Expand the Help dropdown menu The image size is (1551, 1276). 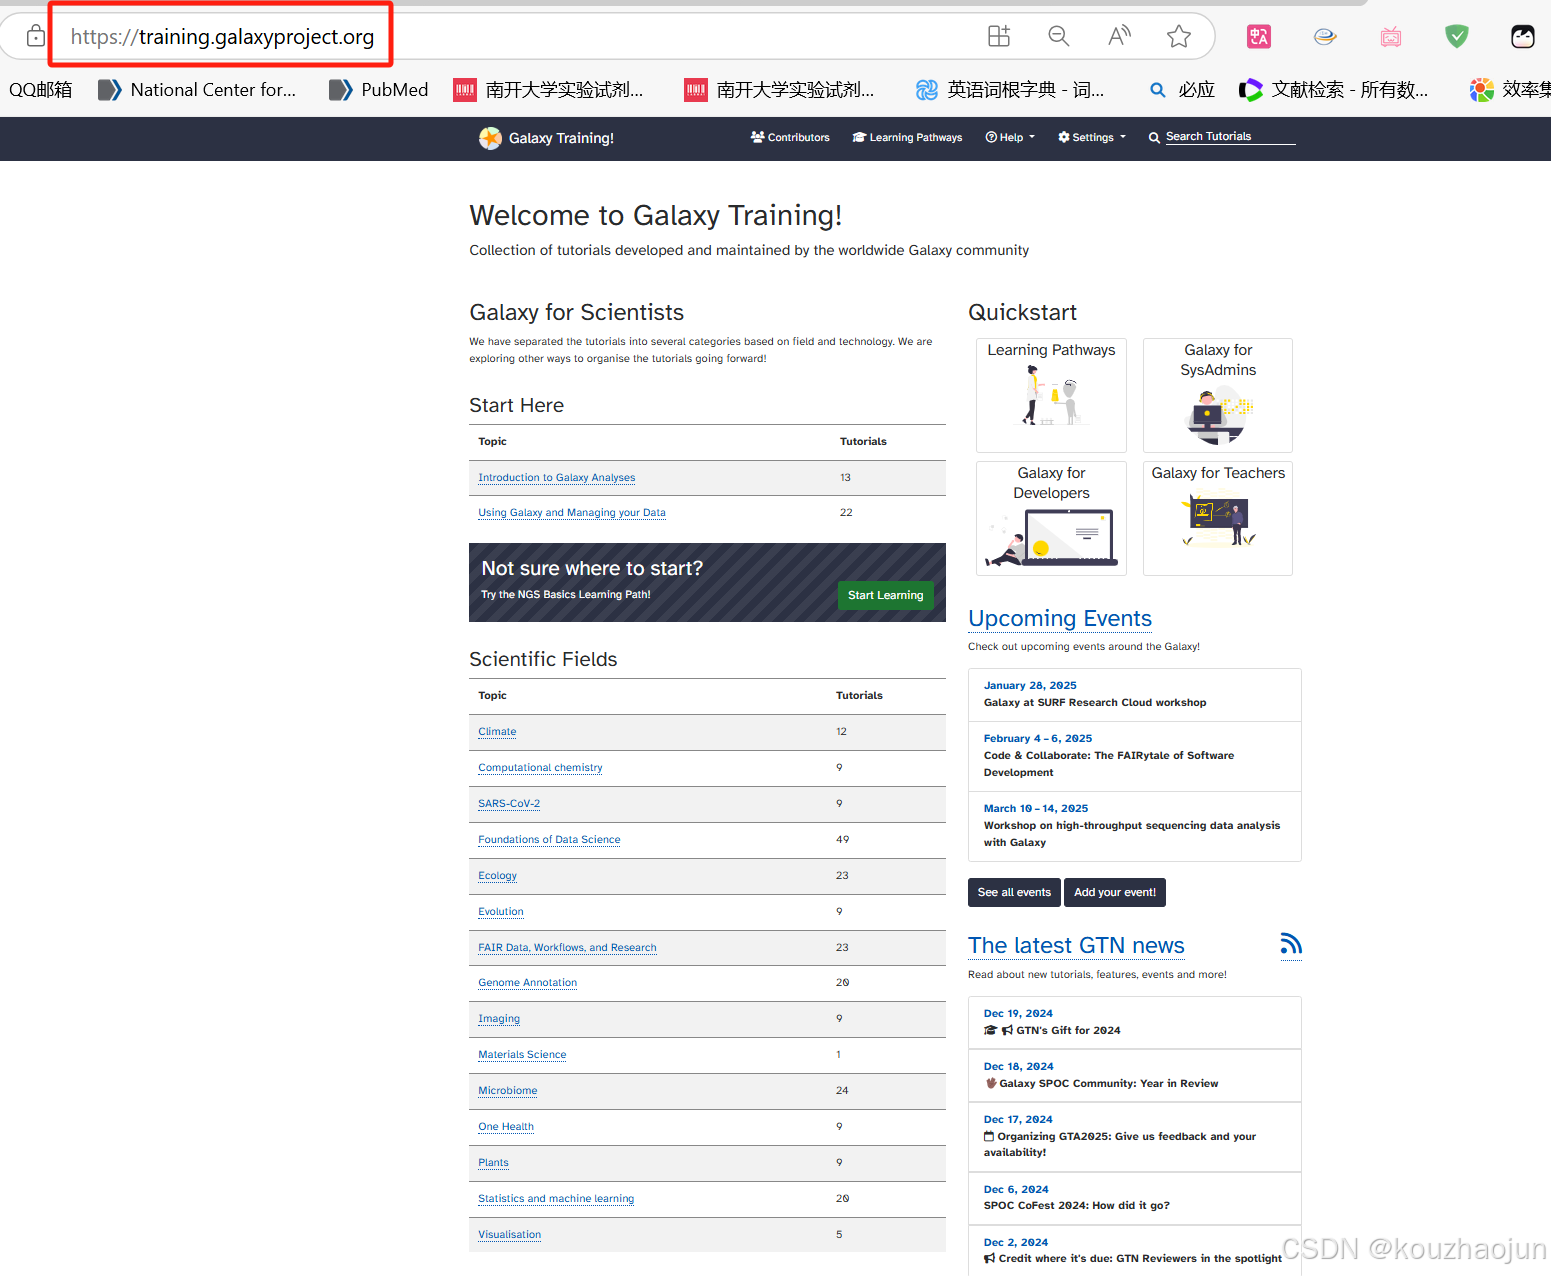pyautogui.click(x=1010, y=138)
